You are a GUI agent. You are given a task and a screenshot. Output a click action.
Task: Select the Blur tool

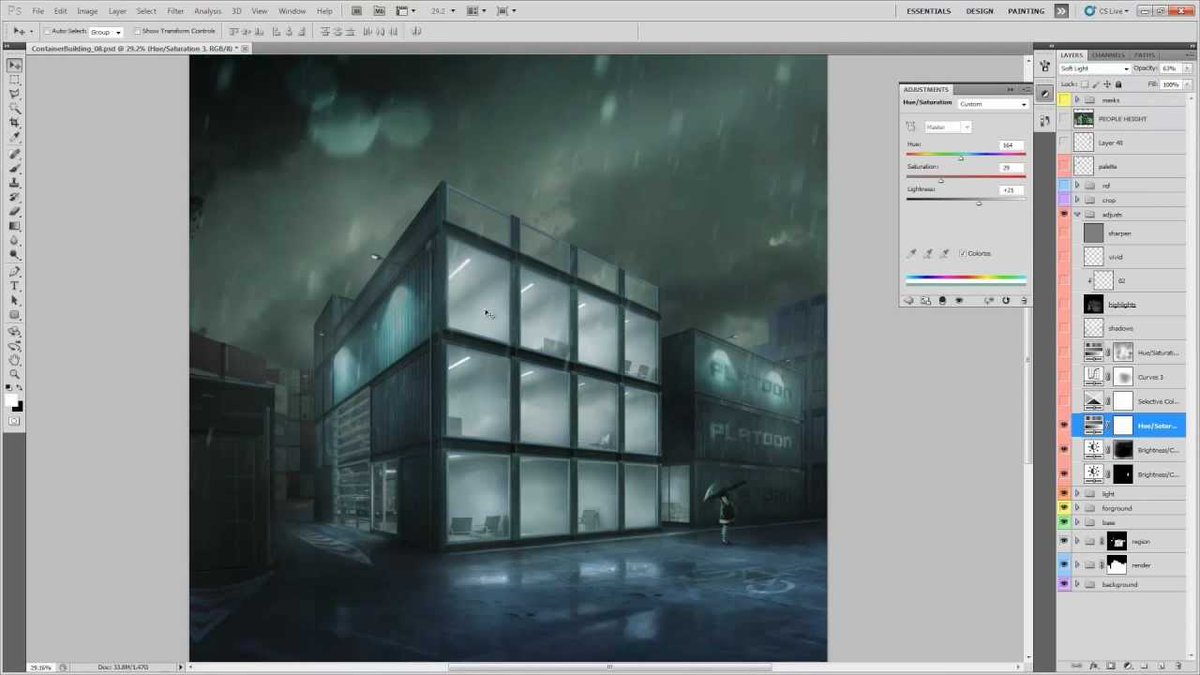(x=15, y=240)
